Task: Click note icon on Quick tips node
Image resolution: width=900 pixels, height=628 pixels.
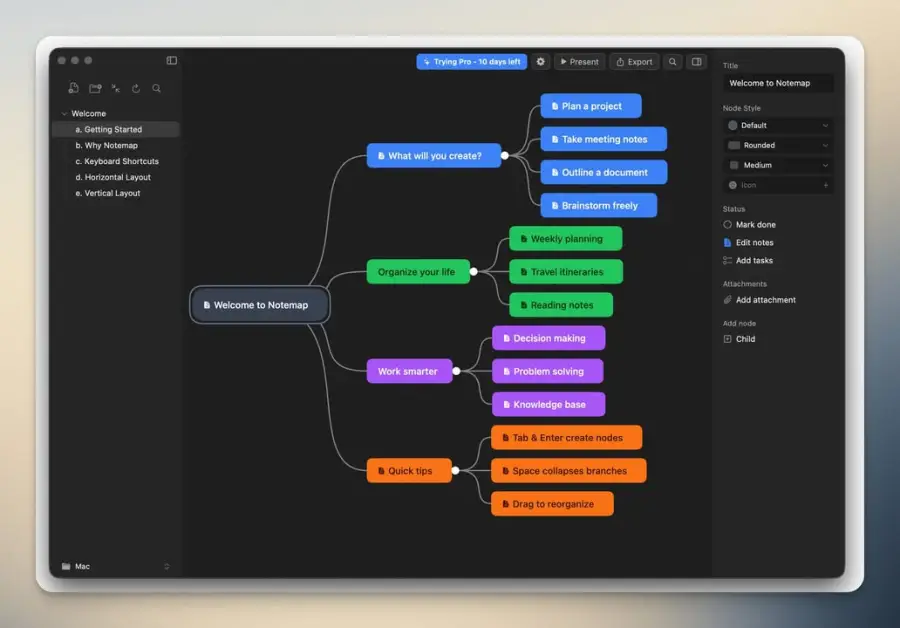Action: (x=381, y=471)
